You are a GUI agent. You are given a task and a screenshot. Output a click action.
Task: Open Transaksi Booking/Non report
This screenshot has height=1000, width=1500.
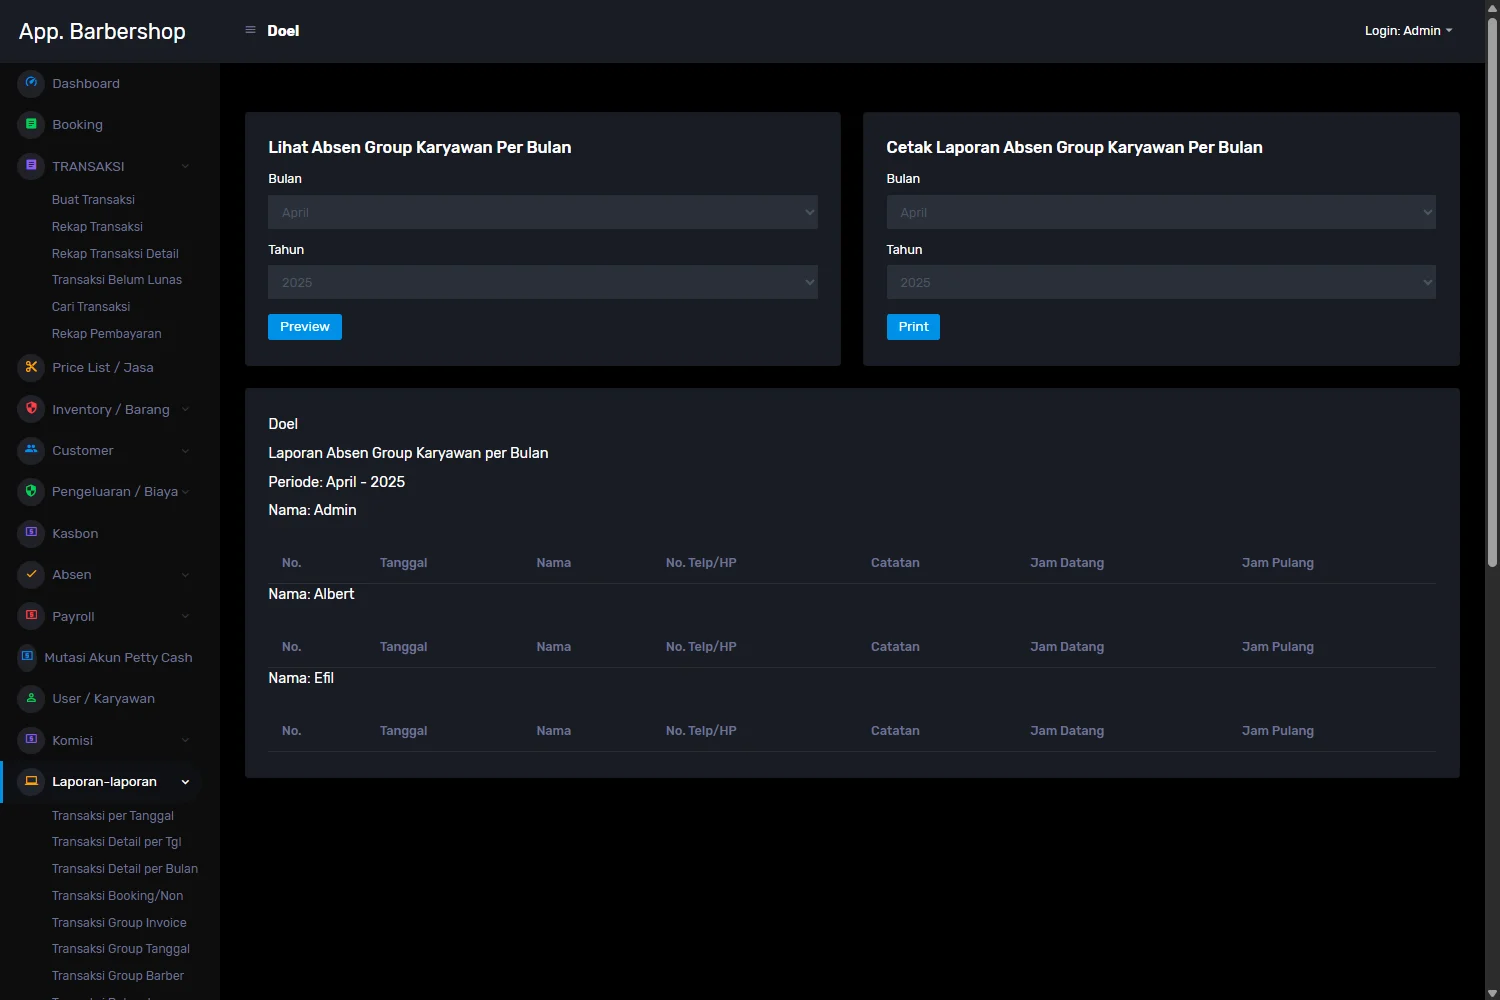point(117,896)
